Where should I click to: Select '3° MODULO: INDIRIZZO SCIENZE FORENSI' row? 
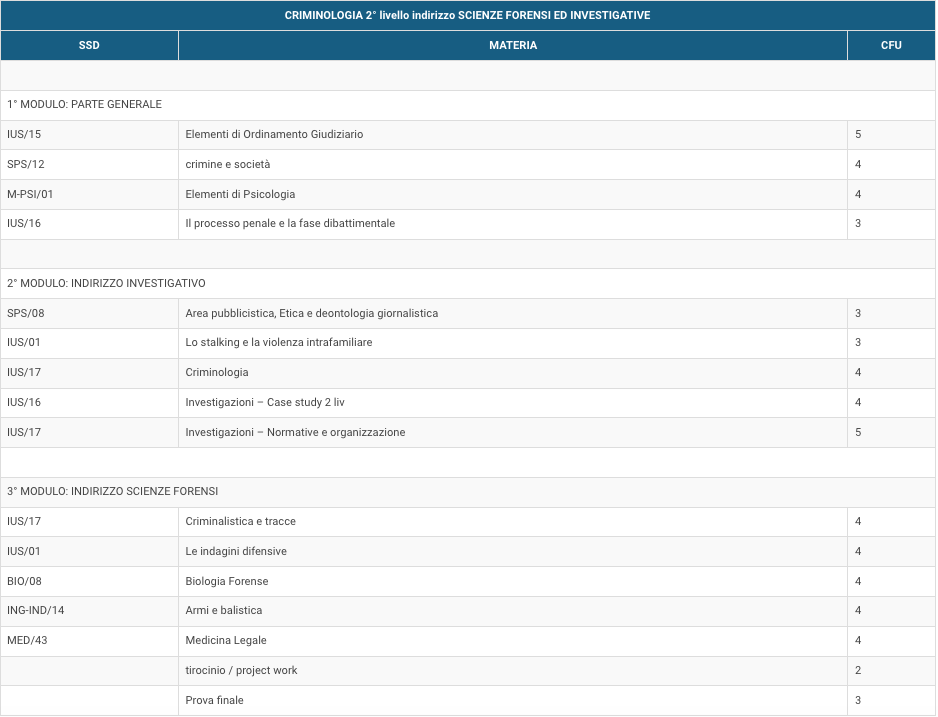[468, 492]
